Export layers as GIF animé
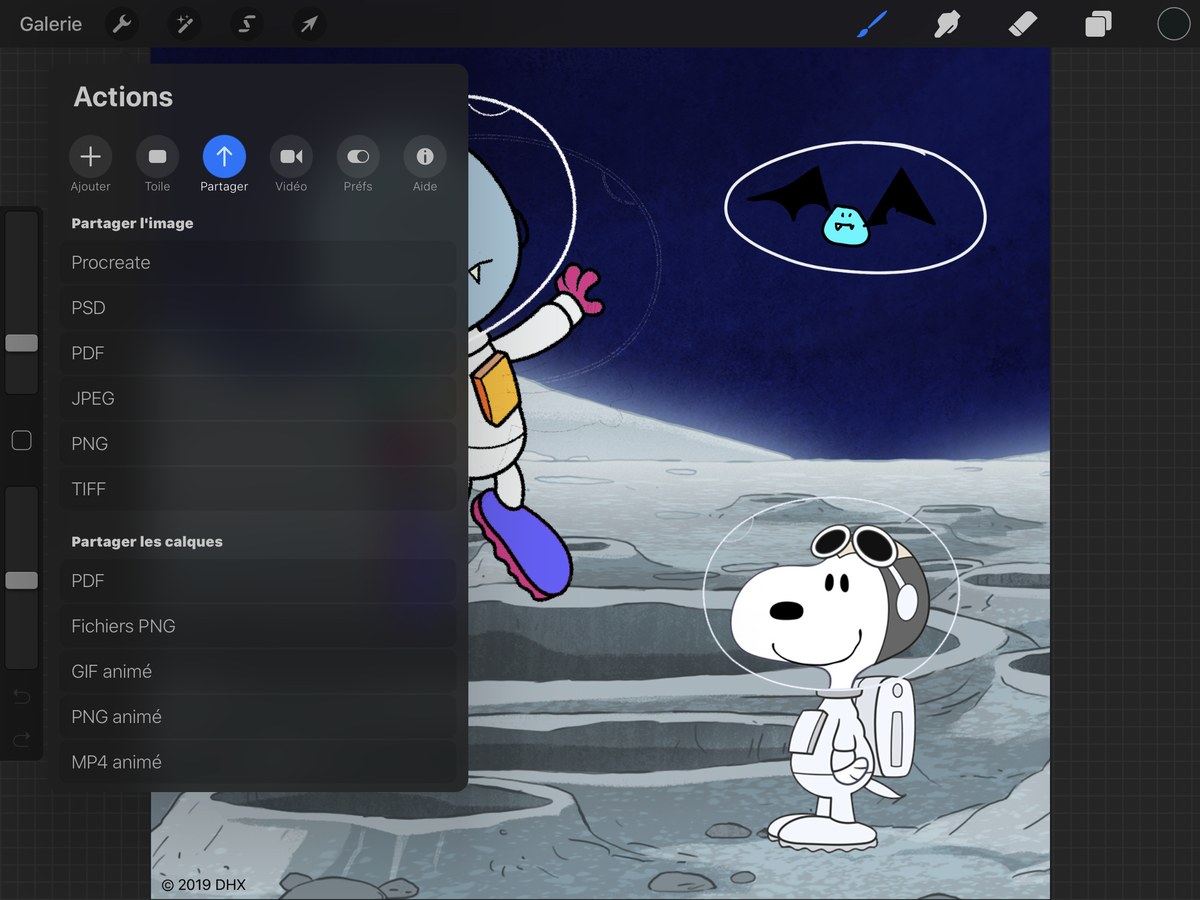 coord(258,671)
